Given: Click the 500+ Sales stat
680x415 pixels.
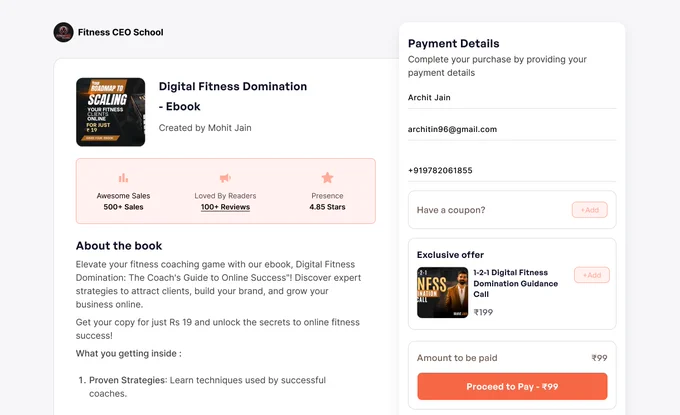Looking at the screenshot, I should [x=123, y=207].
